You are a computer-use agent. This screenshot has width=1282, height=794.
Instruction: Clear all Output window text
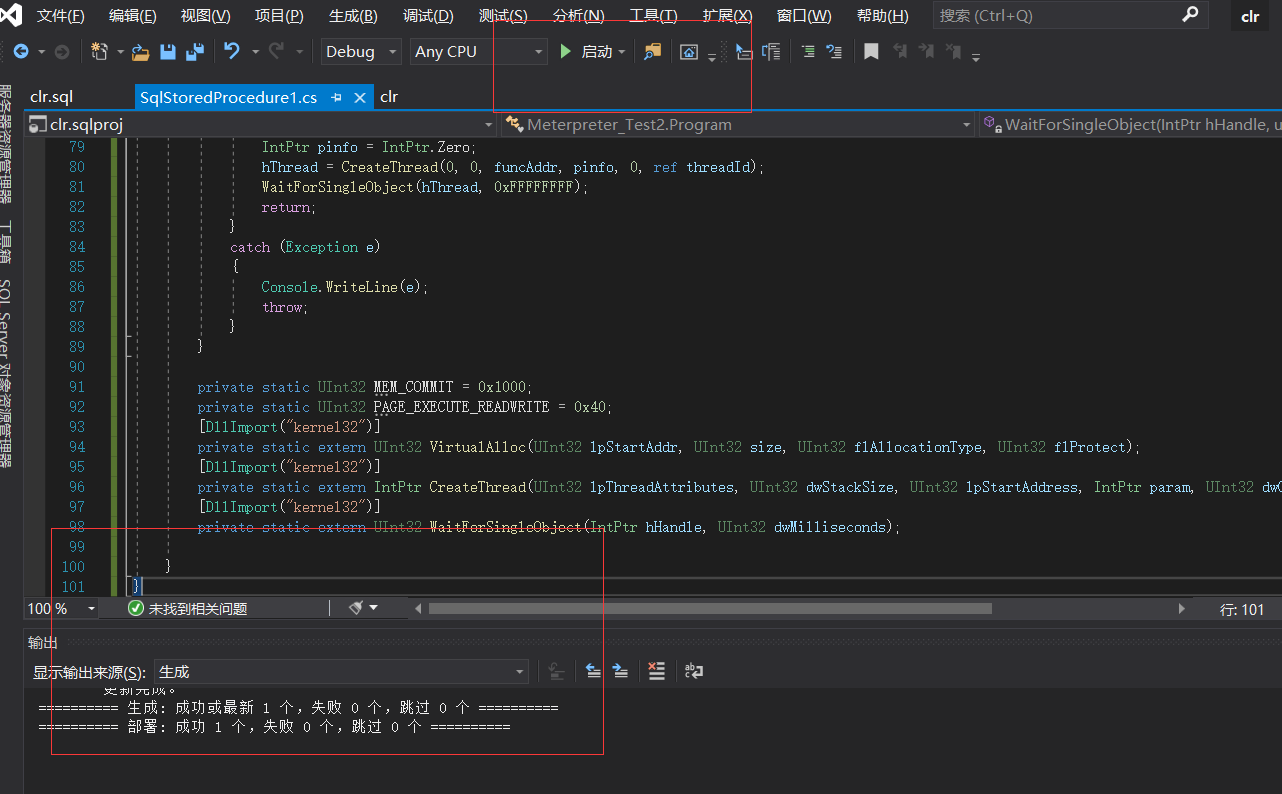(x=656, y=671)
